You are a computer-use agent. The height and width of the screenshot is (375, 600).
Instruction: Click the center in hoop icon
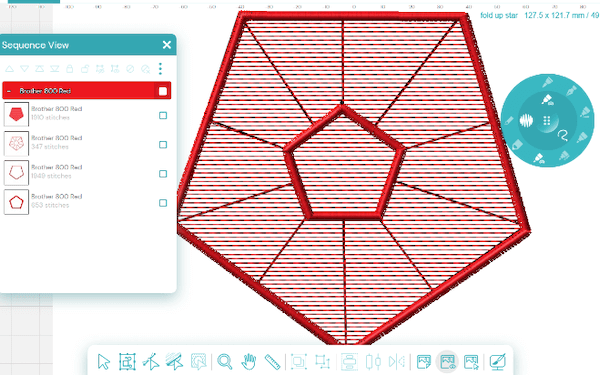click(x=349, y=362)
